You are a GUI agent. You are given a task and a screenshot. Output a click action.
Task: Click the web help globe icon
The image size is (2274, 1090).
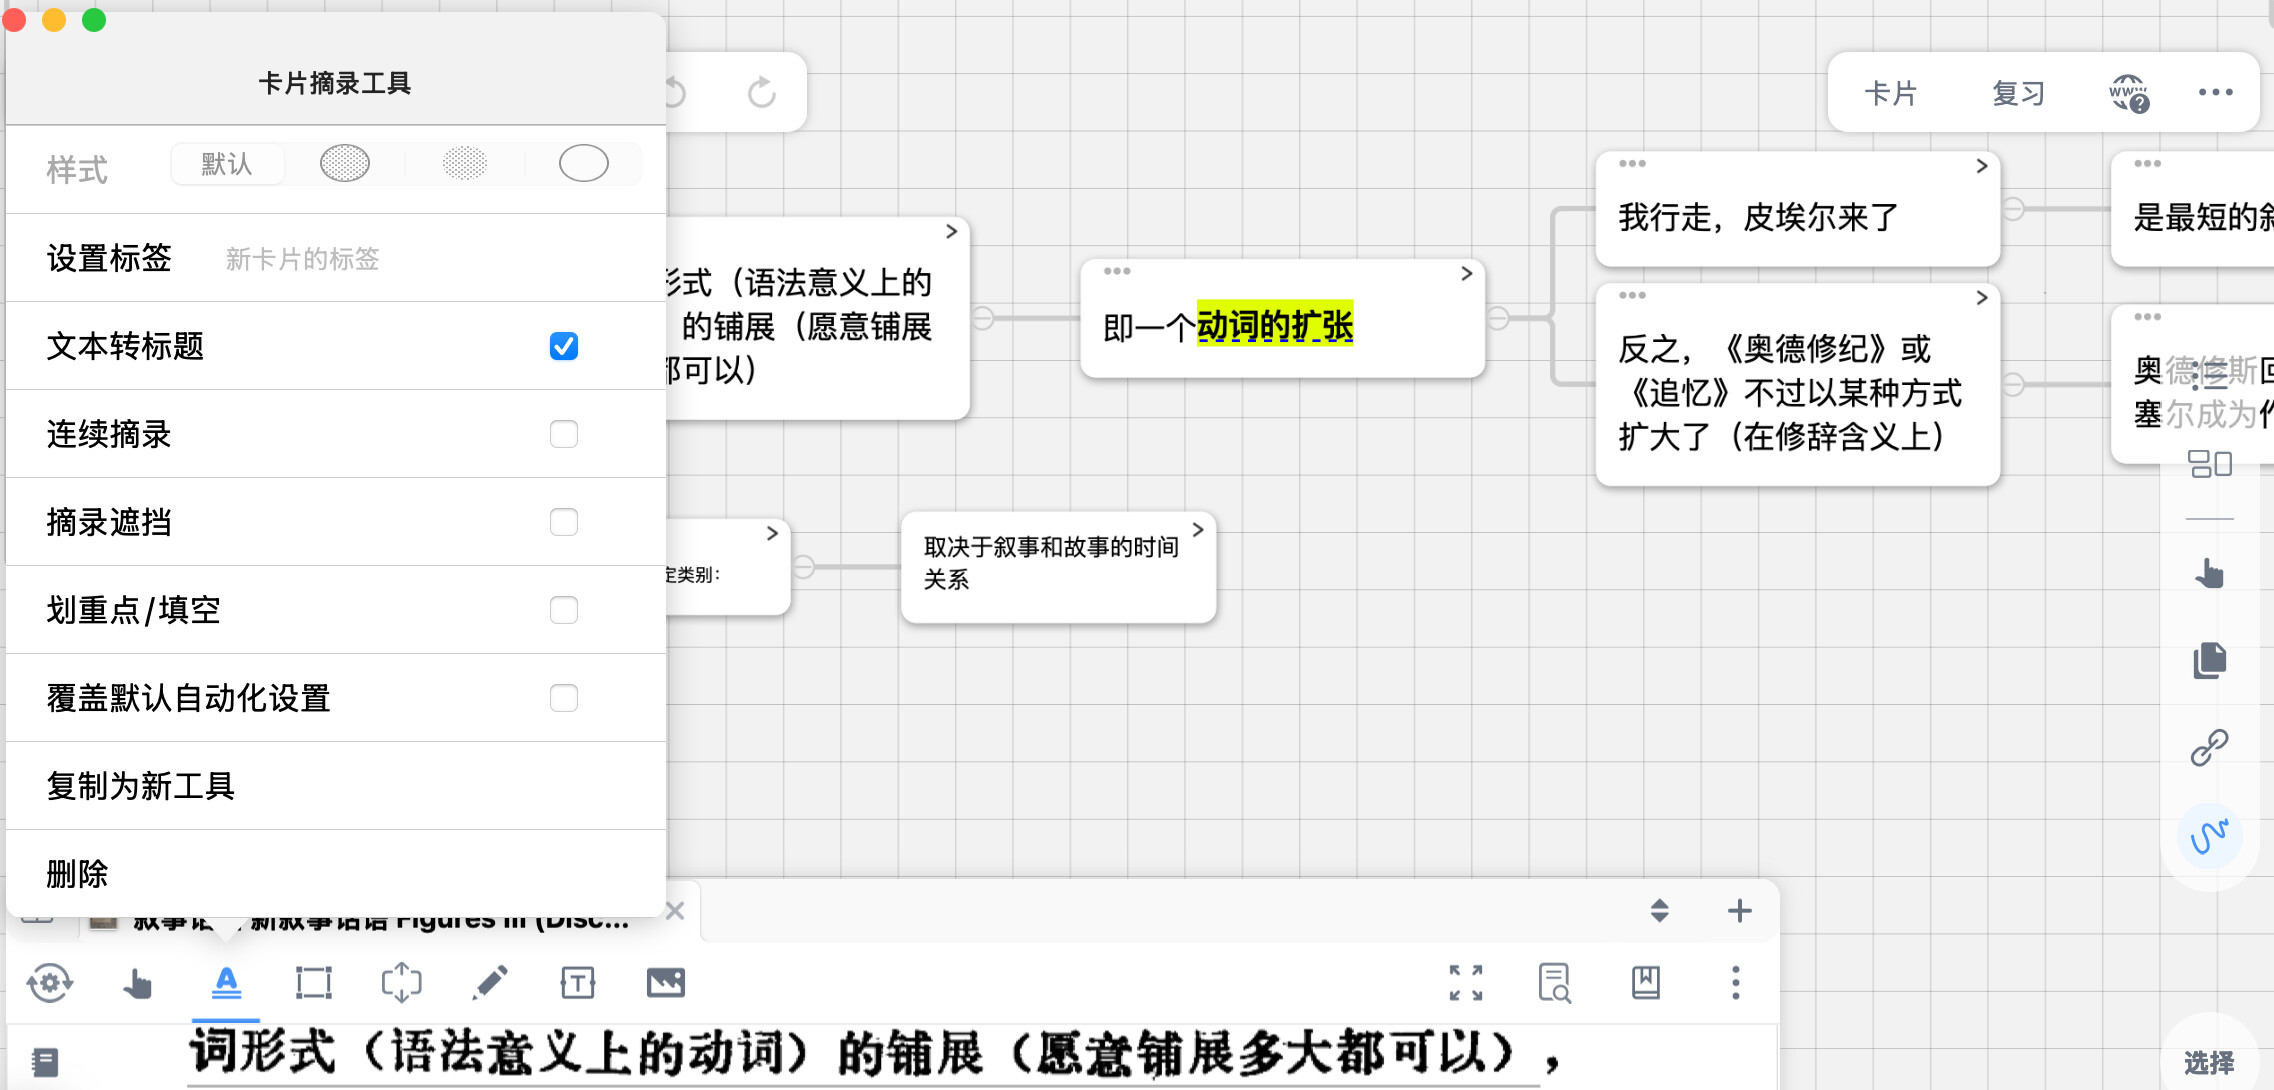click(2129, 93)
